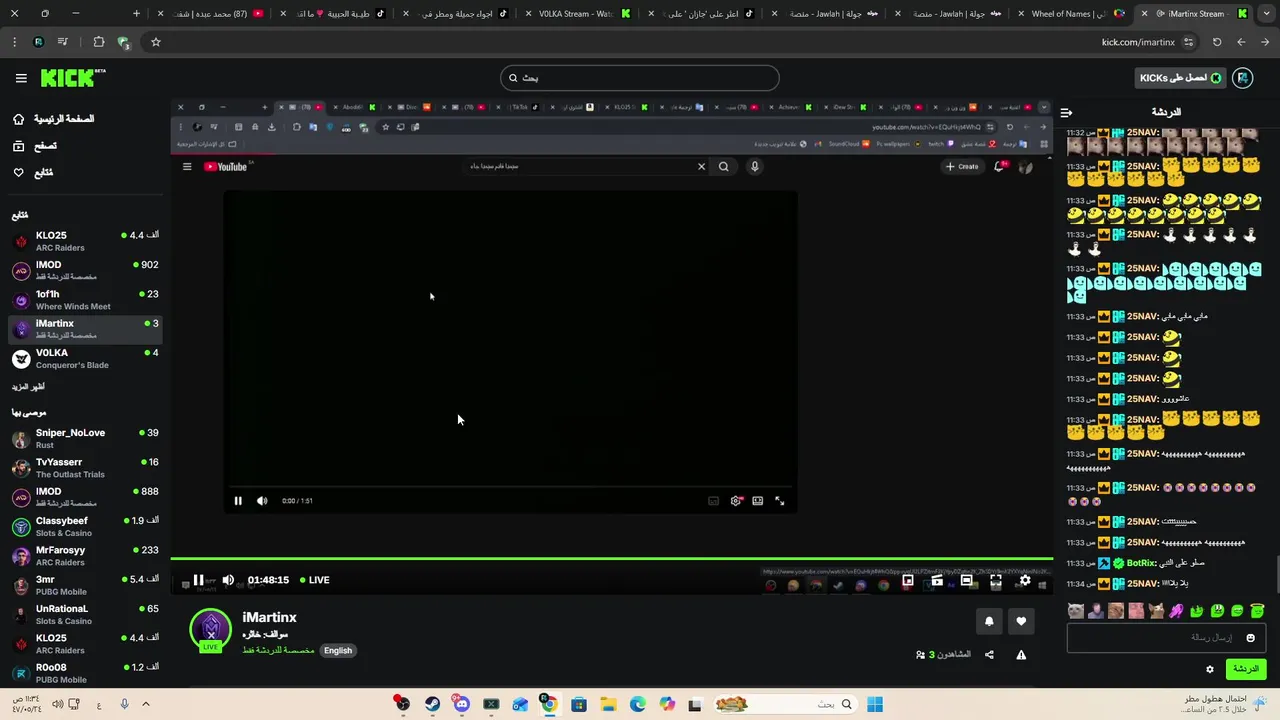Select iMartinx channel in sidebar
This screenshot has width=1280, height=720.
(x=85, y=329)
